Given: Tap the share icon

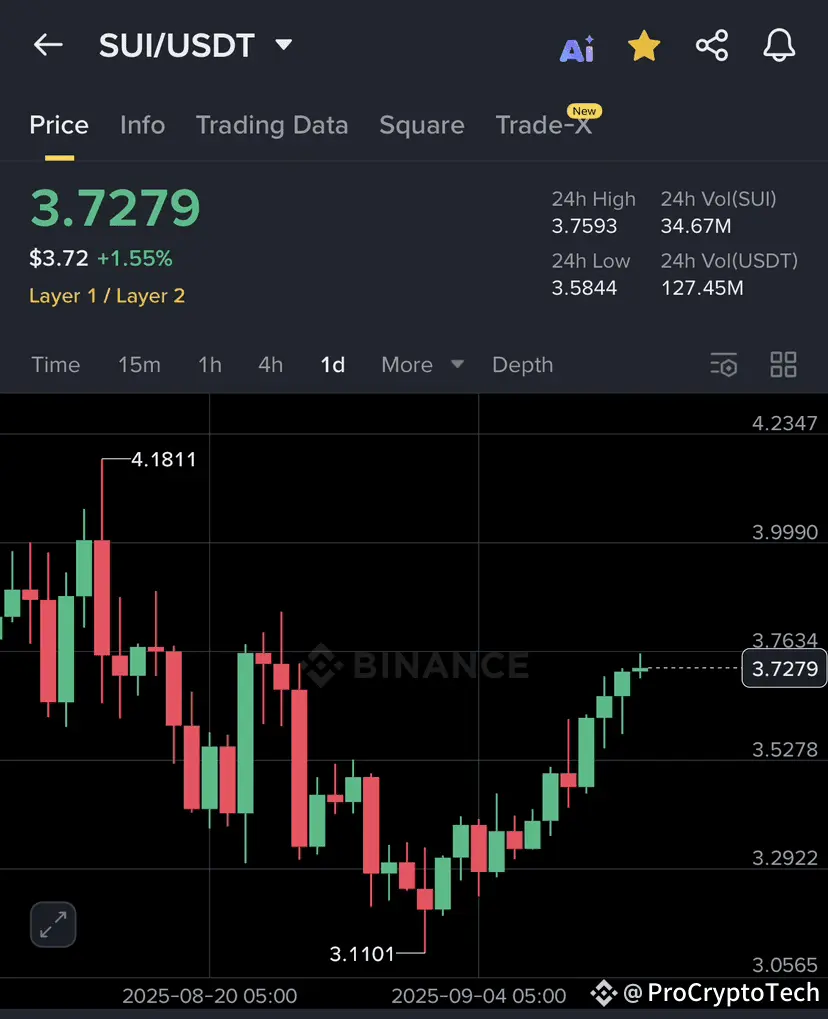Looking at the screenshot, I should tap(712, 45).
